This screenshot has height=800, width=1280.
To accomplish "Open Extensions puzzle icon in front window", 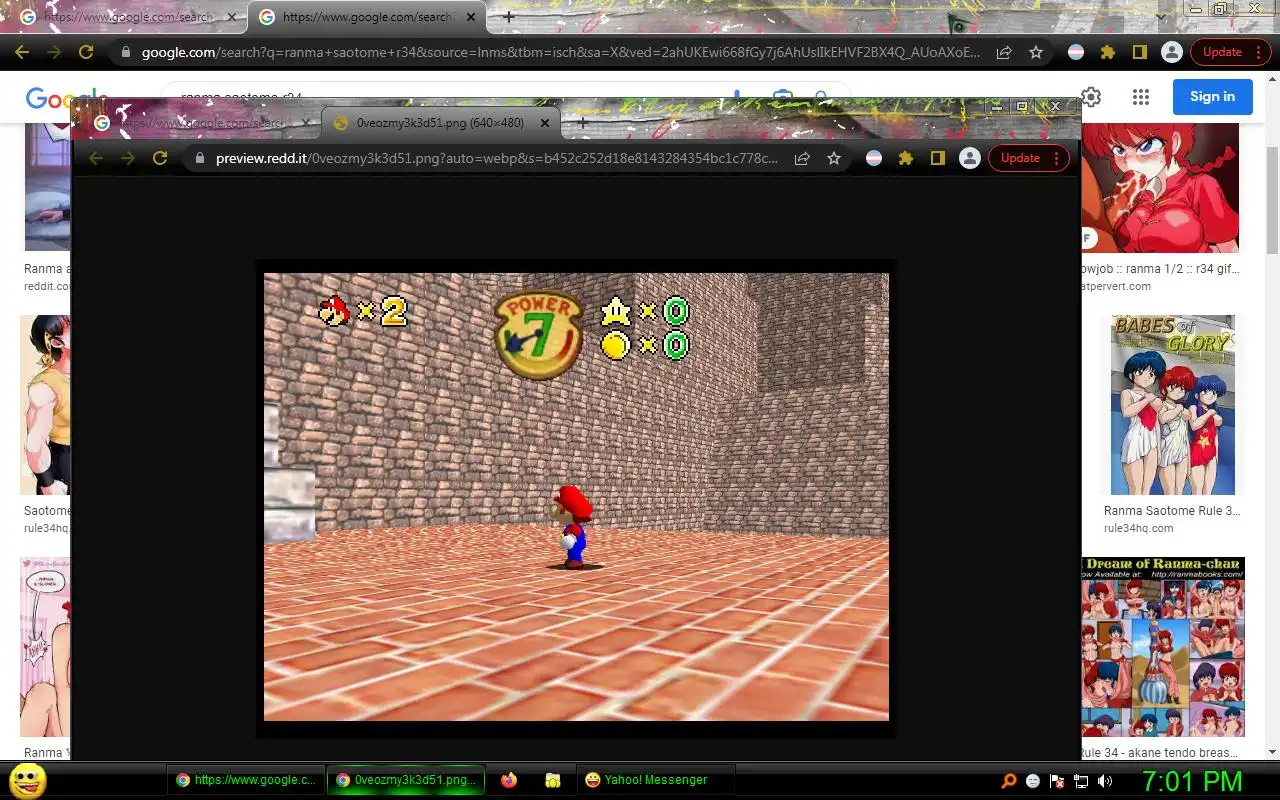I will [x=906, y=158].
